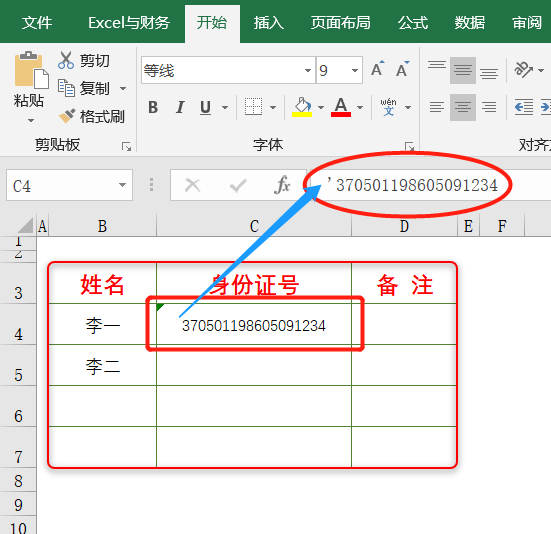Select column D header
Screen dimensions: 551x534
pyautogui.click(x=404, y=226)
